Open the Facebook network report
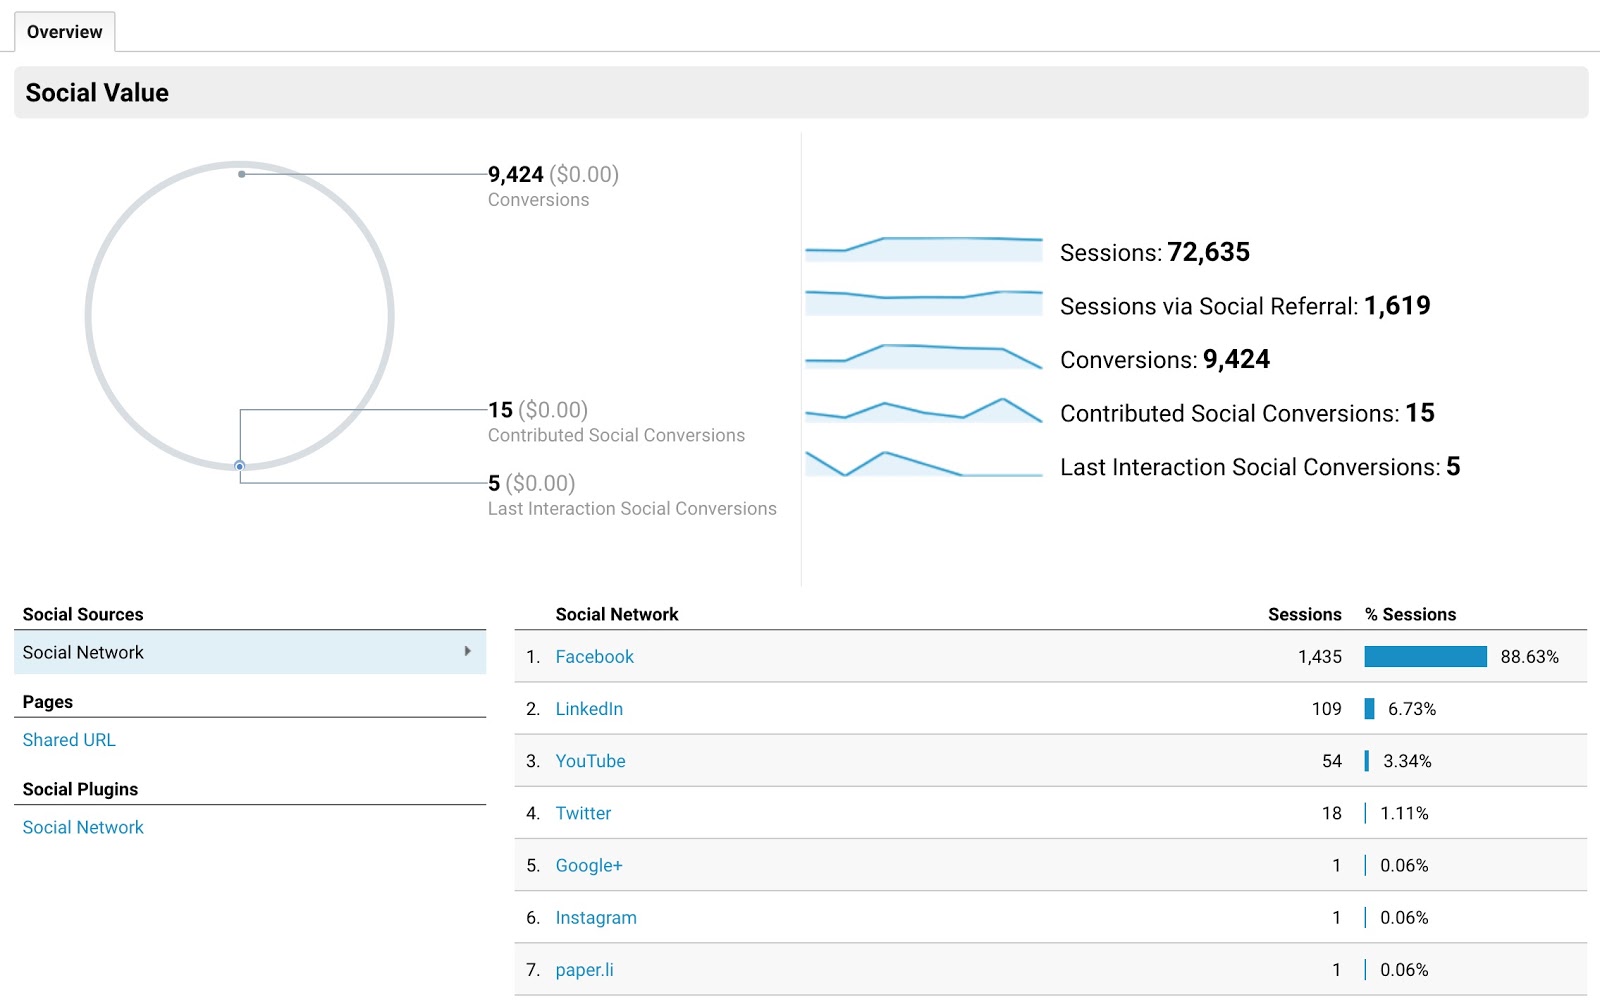 (594, 656)
